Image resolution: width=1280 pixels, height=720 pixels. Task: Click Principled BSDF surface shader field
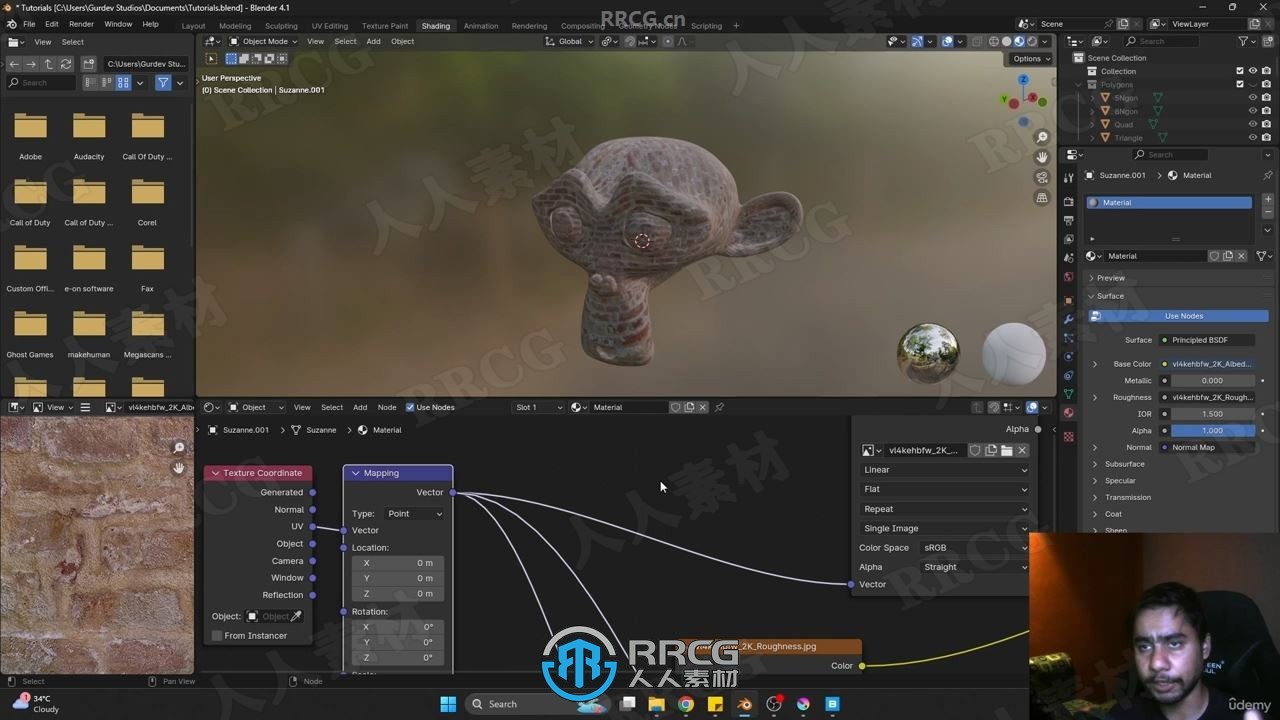pos(1207,340)
